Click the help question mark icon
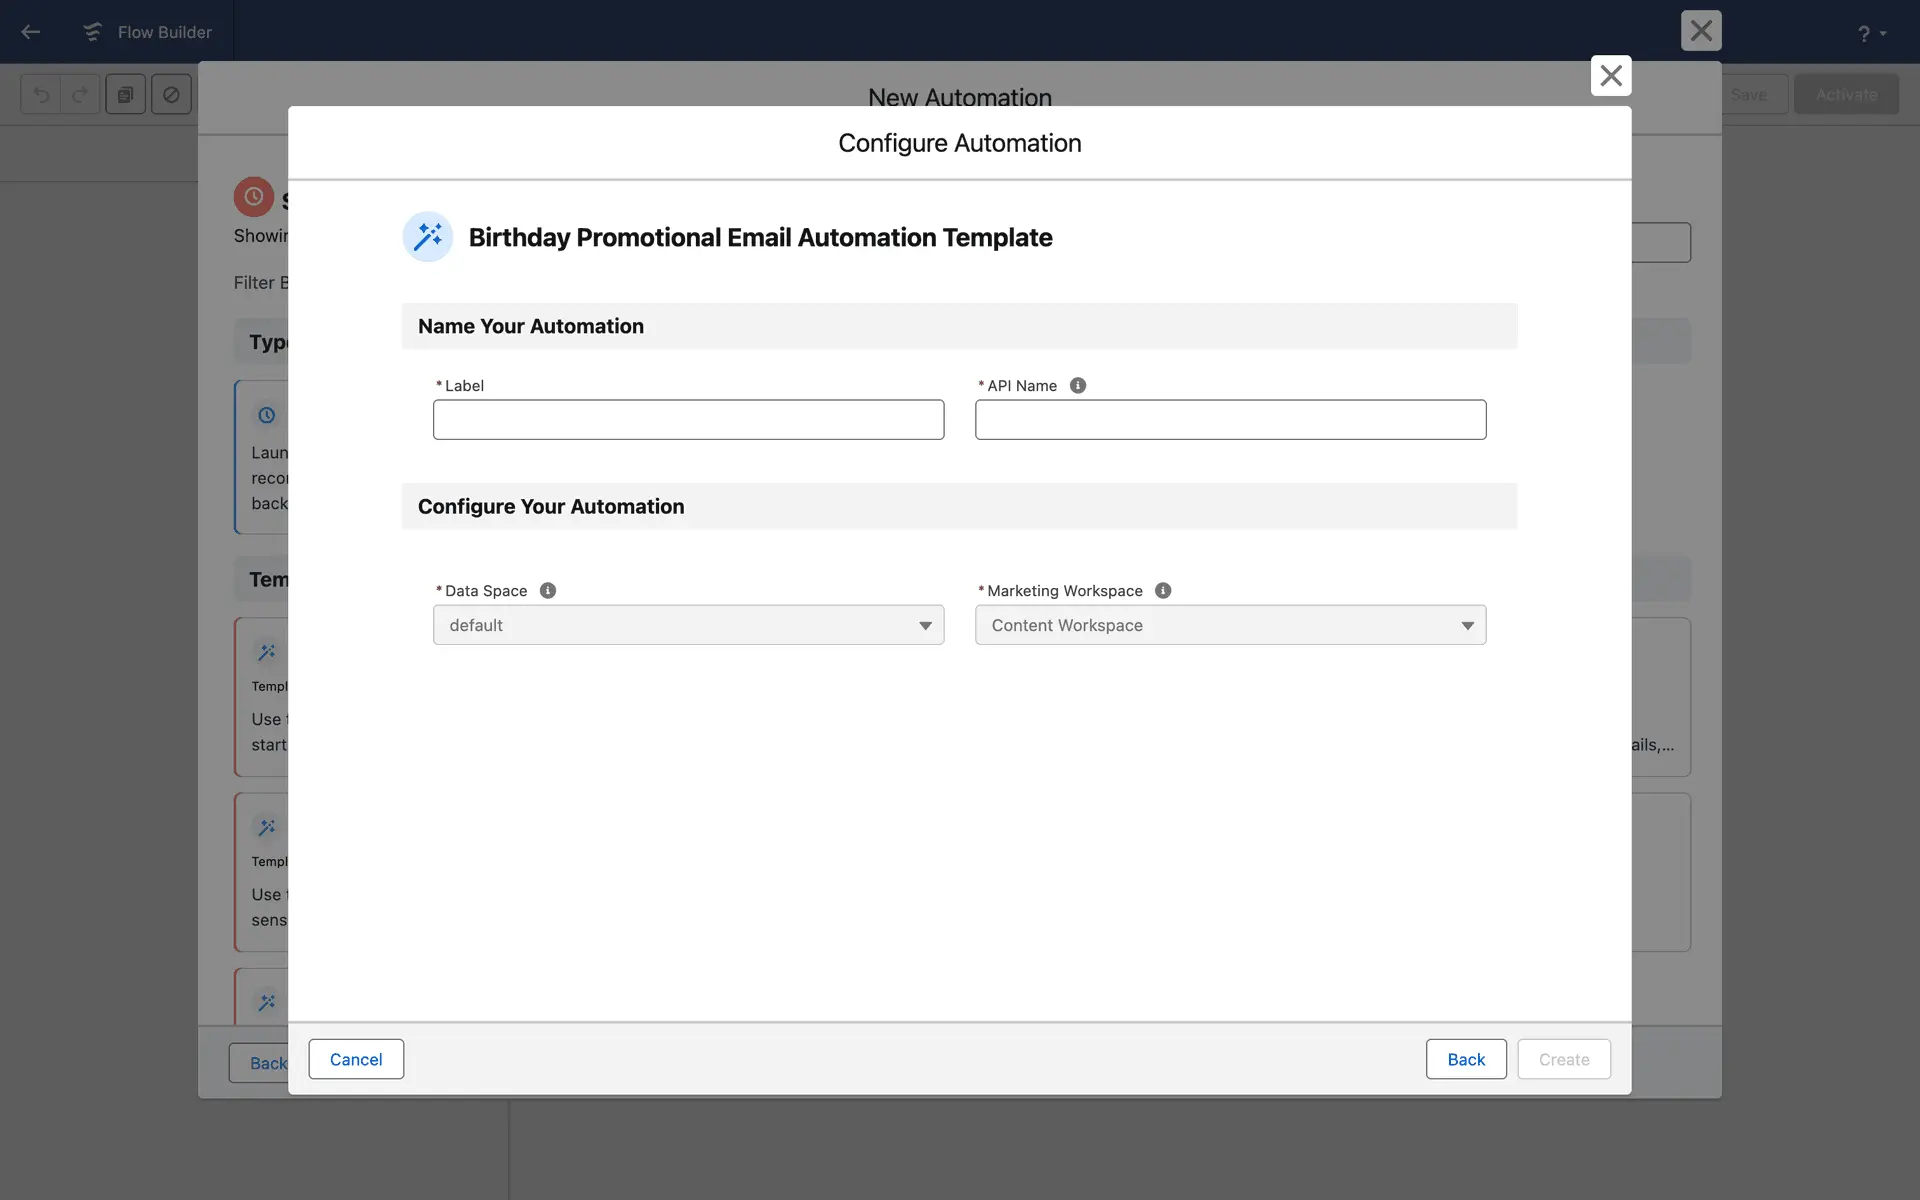Viewport: 1920px width, 1200px height. [1863, 34]
